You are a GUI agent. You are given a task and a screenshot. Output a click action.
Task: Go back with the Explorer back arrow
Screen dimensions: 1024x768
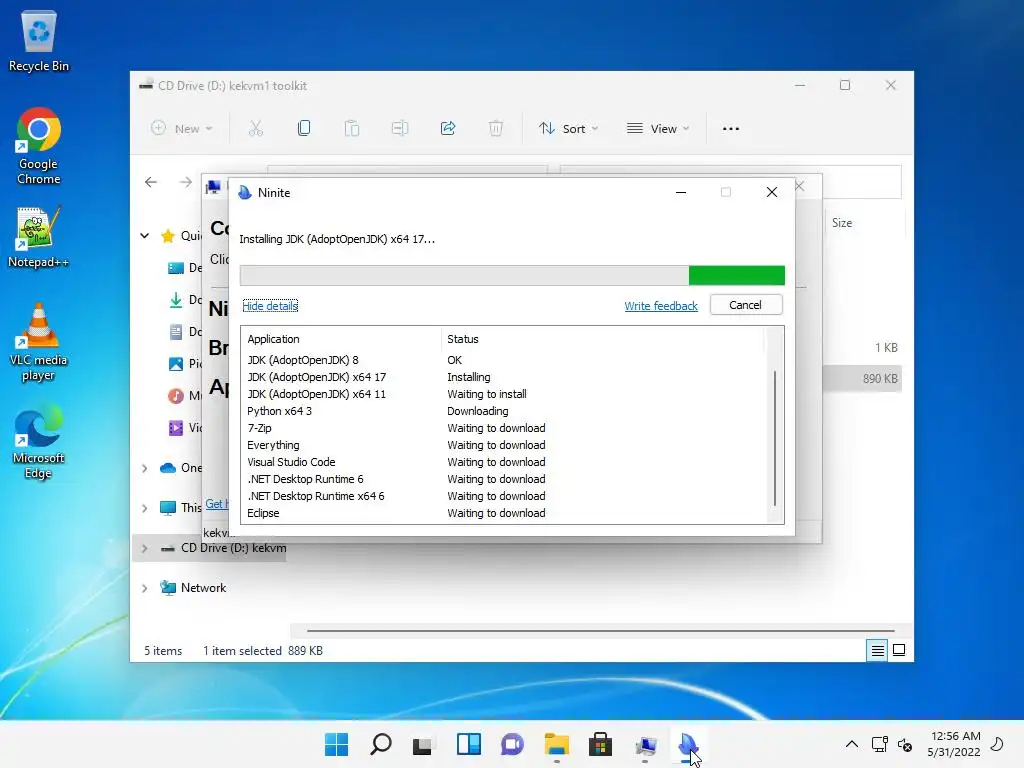point(151,182)
